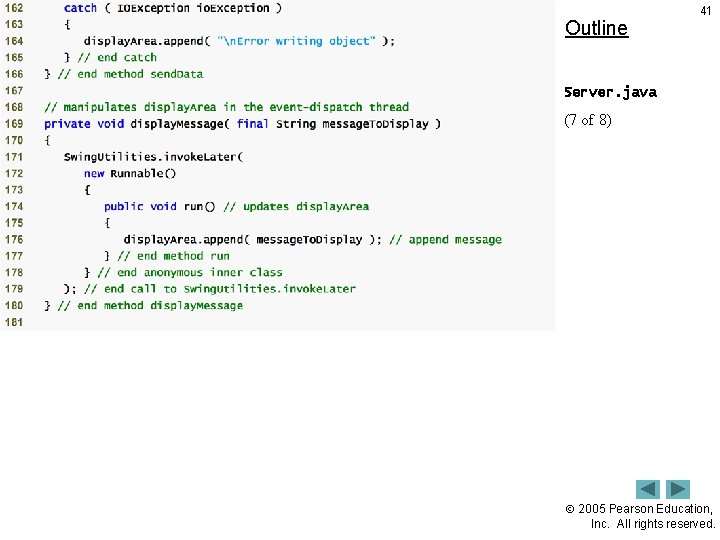Click the (7 of 8) page indicator
720x540 pixels.
tap(588, 120)
